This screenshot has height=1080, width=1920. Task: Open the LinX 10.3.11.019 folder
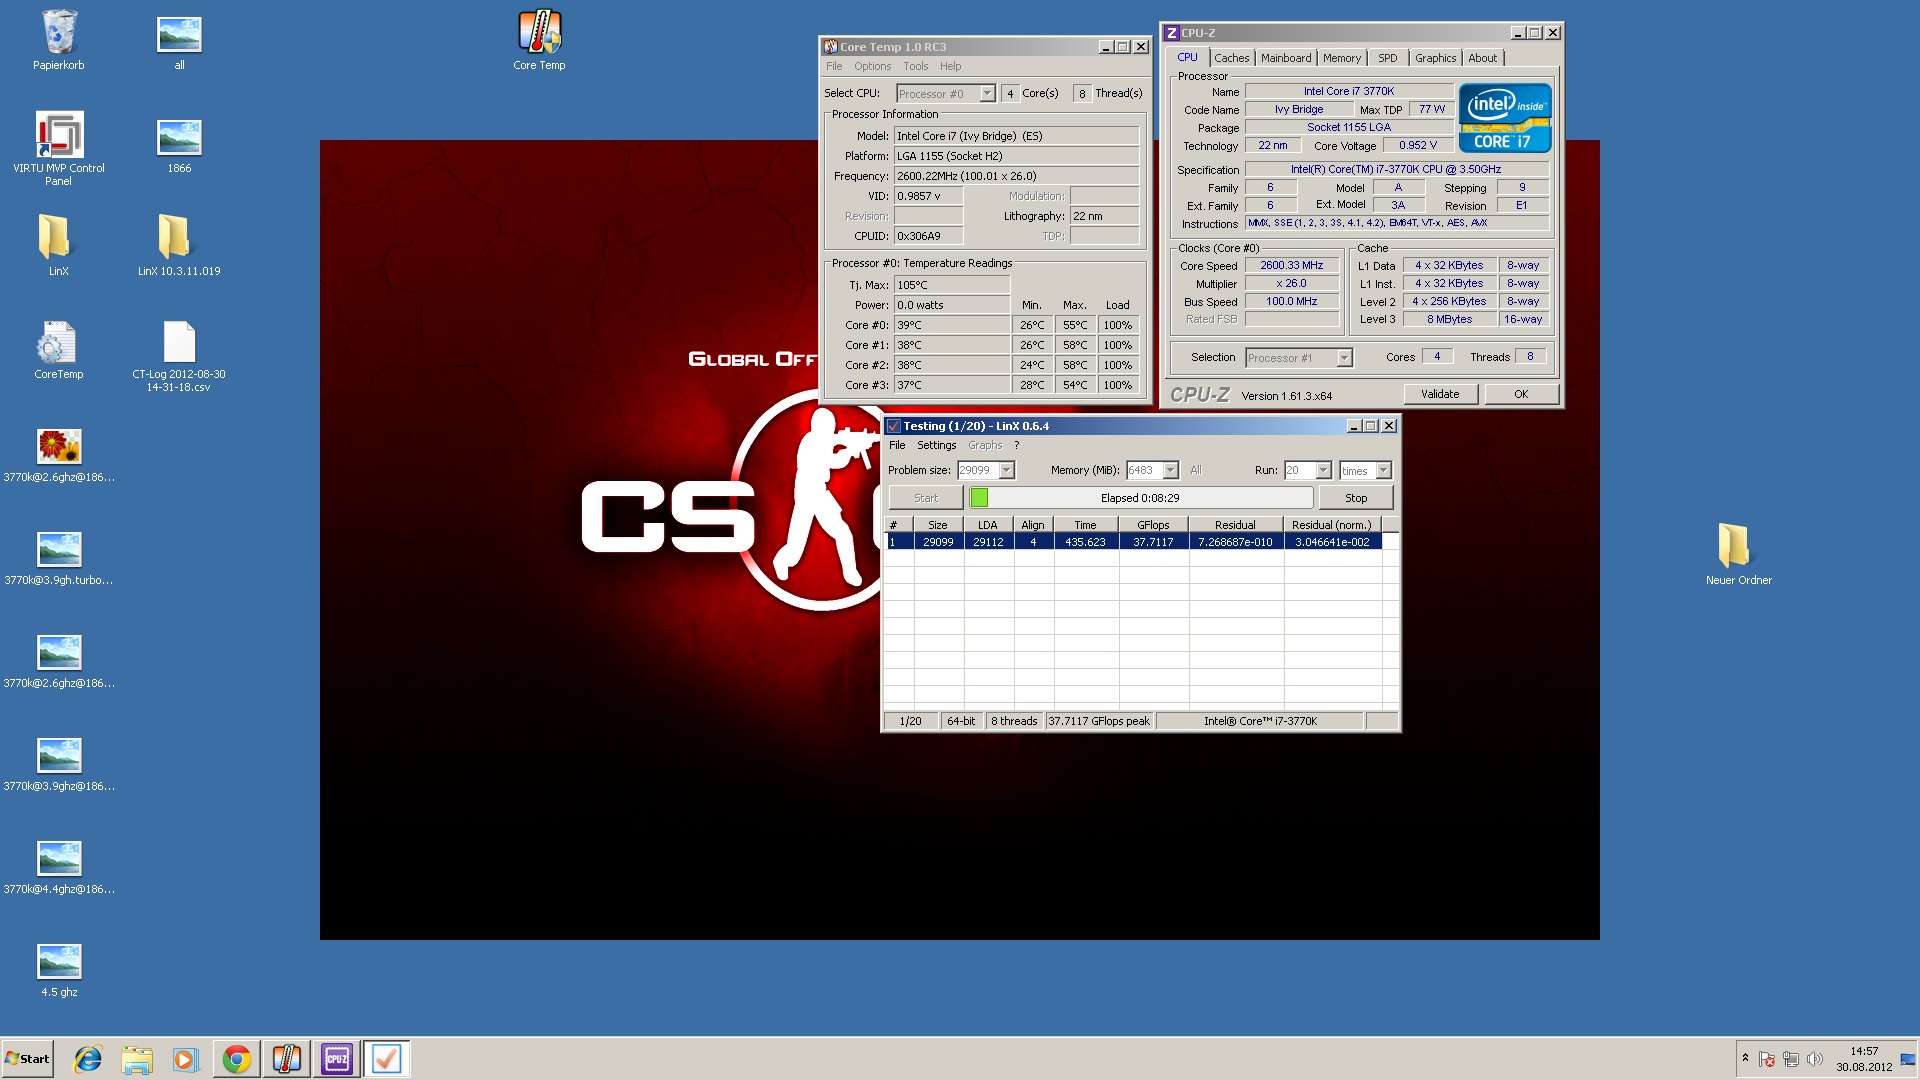pyautogui.click(x=174, y=238)
